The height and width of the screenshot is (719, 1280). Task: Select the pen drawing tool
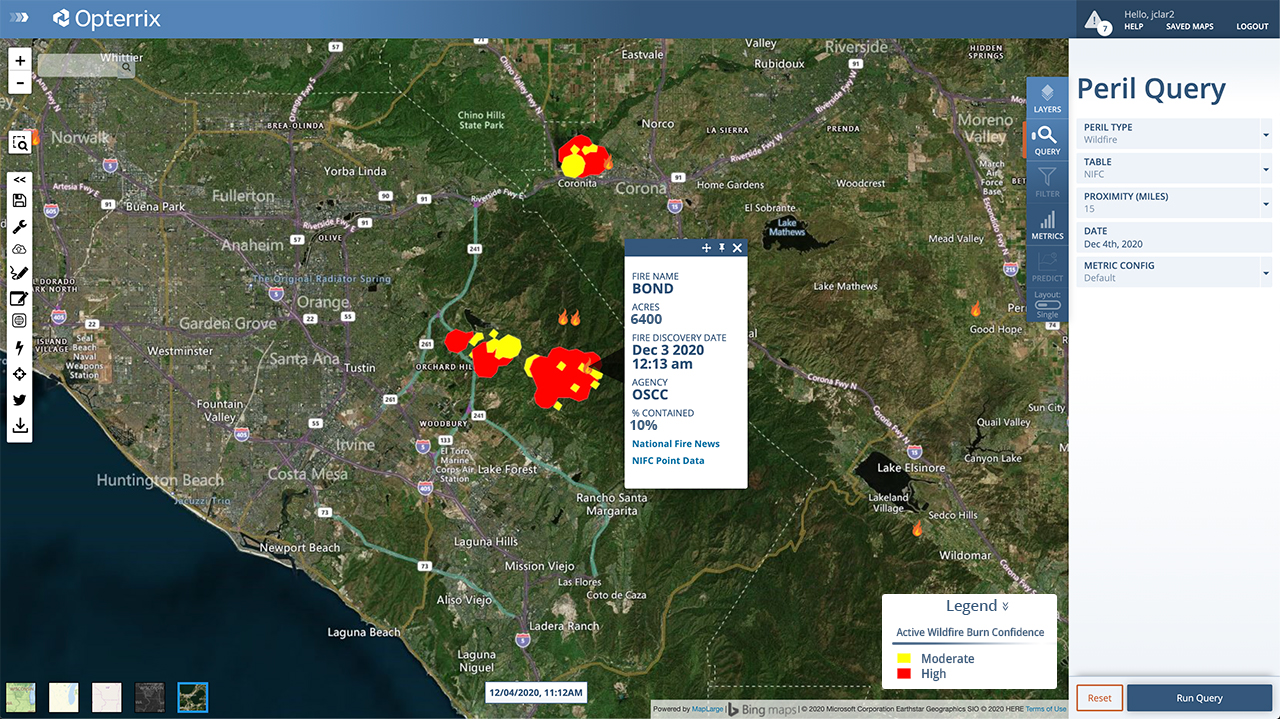click(x=20, y=273)
